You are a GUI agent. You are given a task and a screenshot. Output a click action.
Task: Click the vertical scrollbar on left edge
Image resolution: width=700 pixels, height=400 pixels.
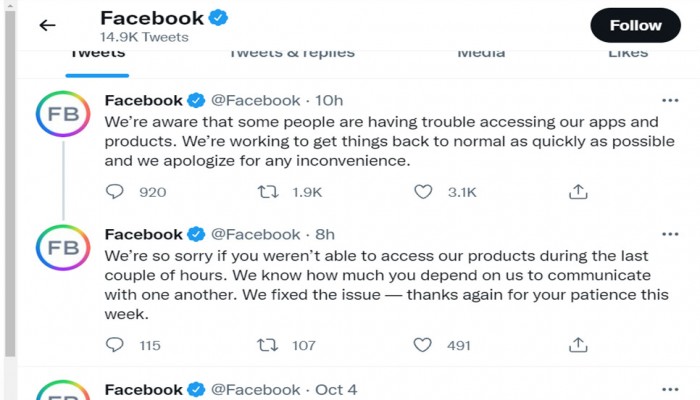[x=10, y=183]
